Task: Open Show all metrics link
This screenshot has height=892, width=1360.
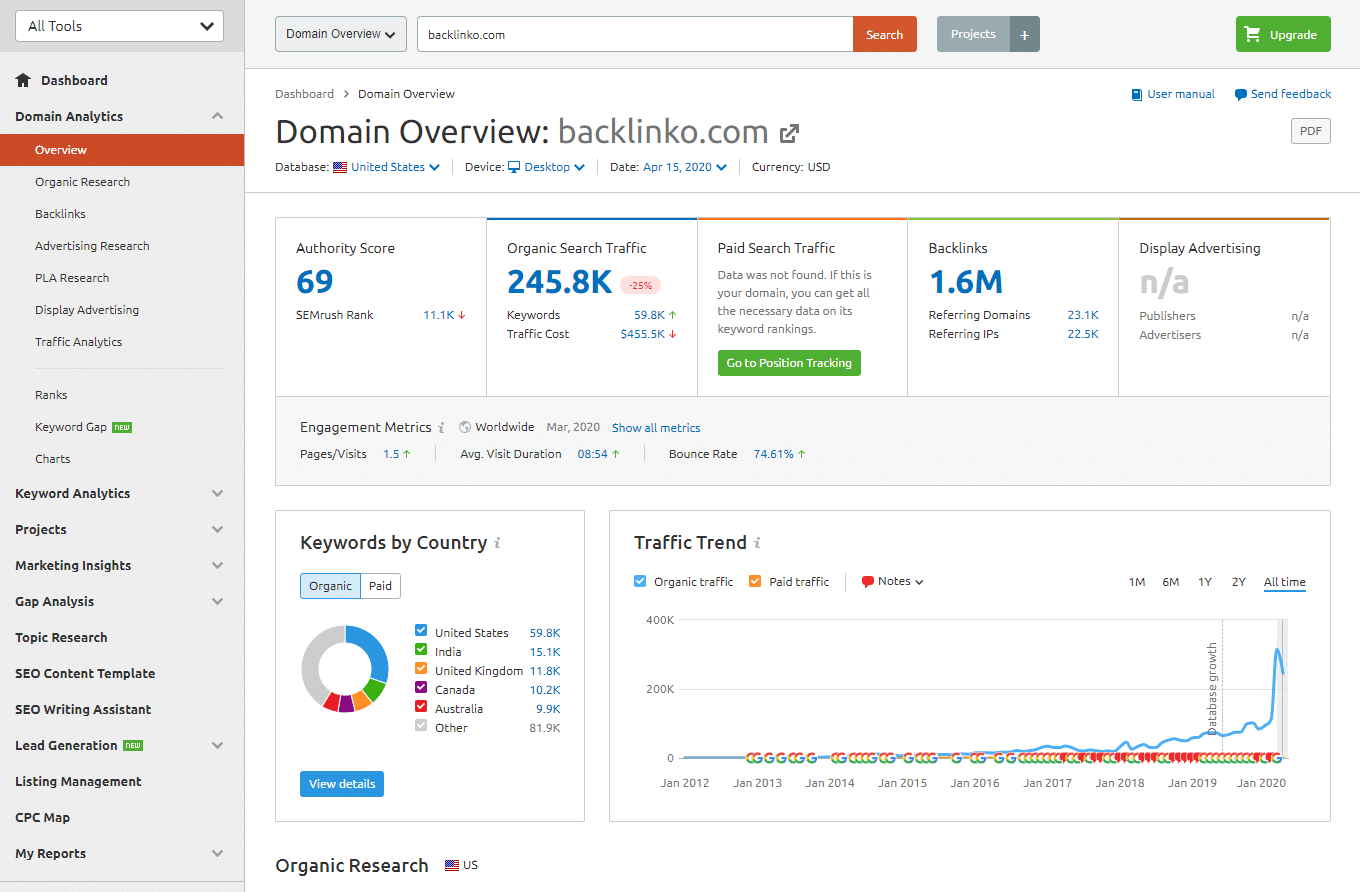Action: coord(656,427)
